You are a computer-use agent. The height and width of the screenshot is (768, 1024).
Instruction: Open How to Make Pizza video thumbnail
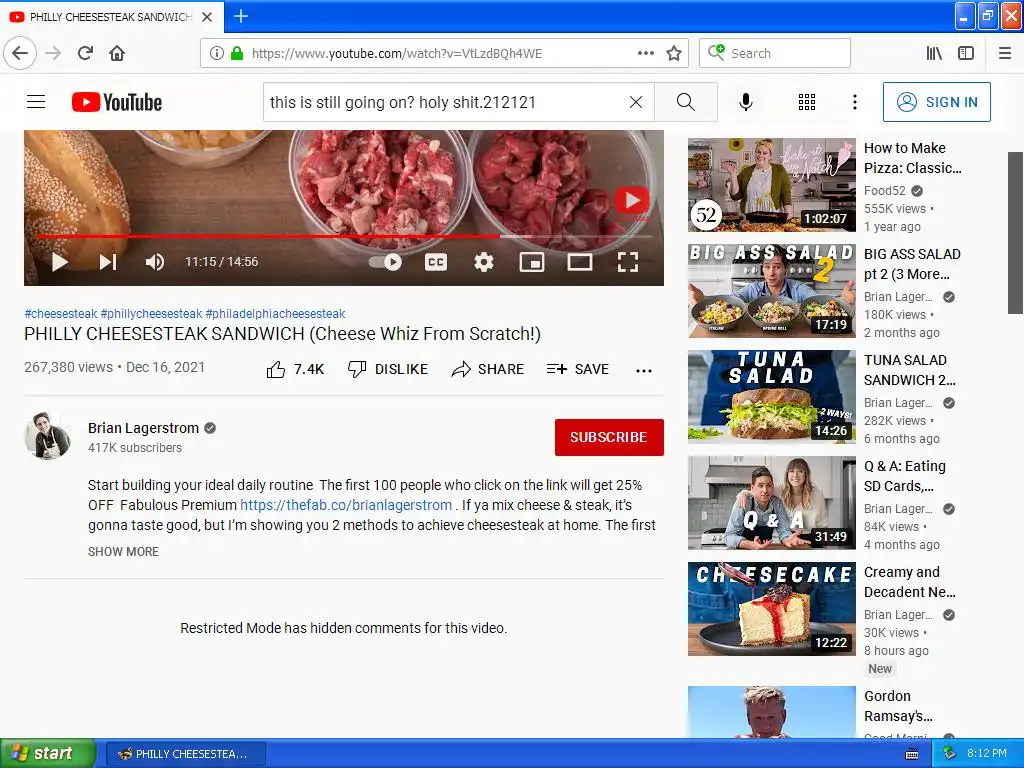[771, 185]
